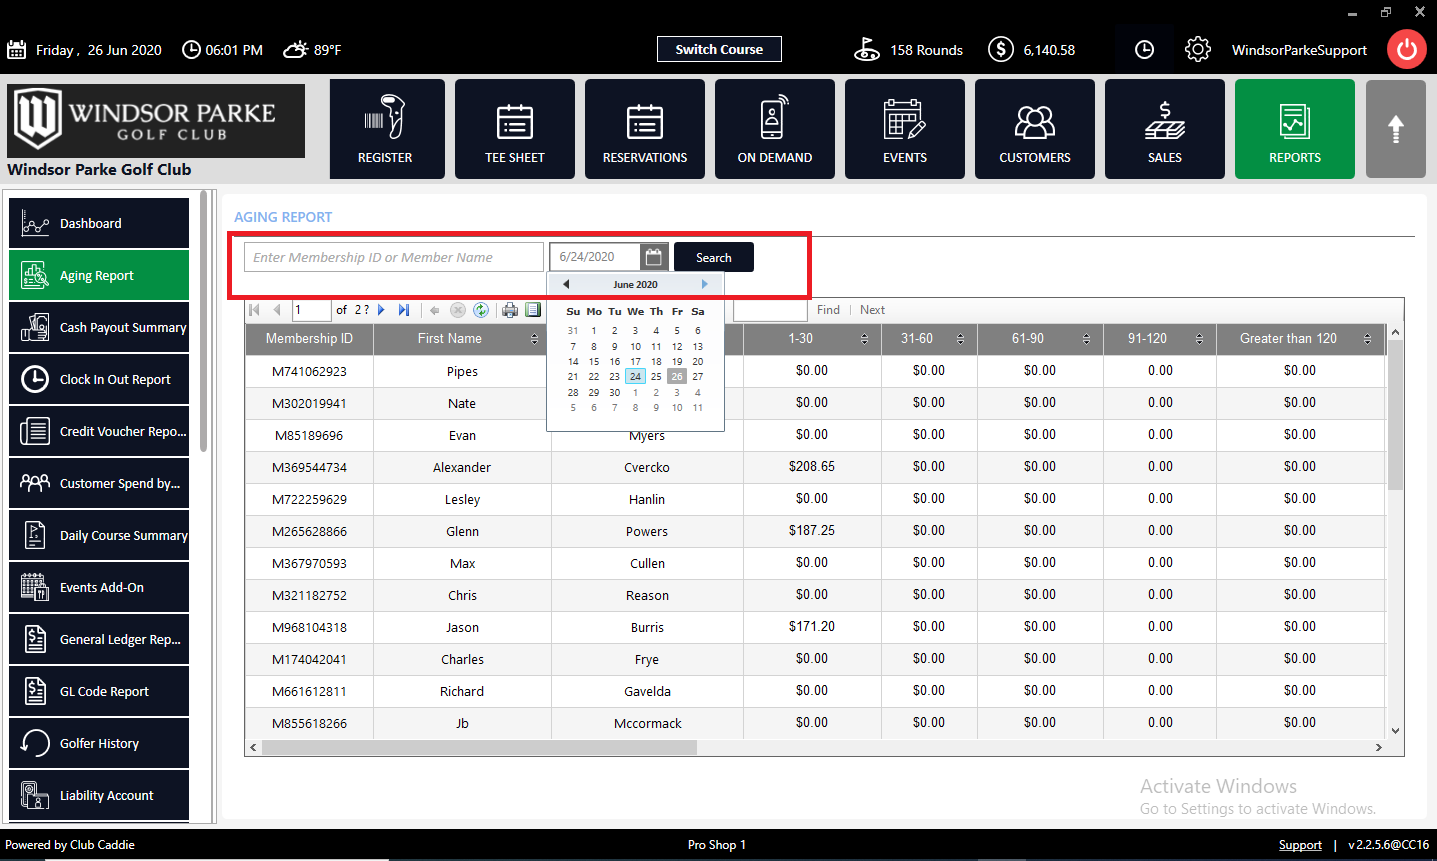Select June 26 in the calendar
The image size is (1437, 861).
[x=677, y=377]
